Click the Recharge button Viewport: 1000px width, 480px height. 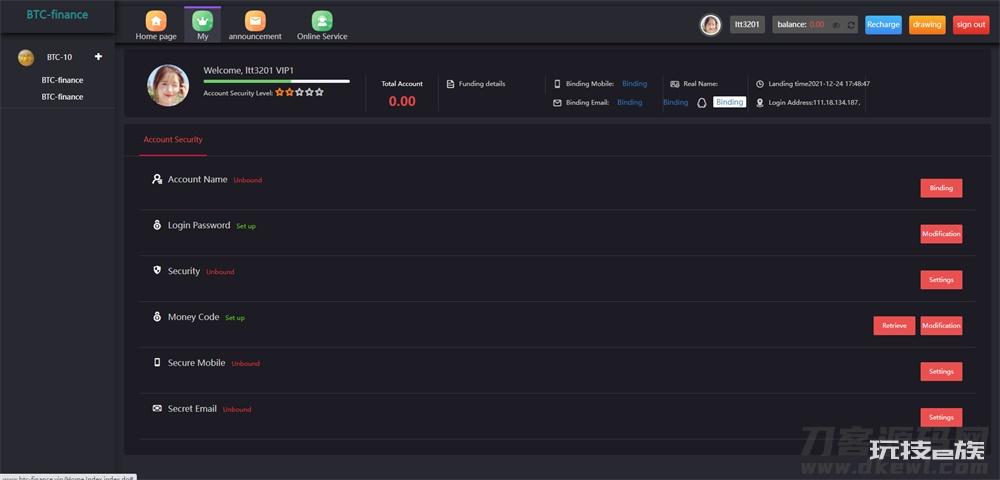[883, 25]
